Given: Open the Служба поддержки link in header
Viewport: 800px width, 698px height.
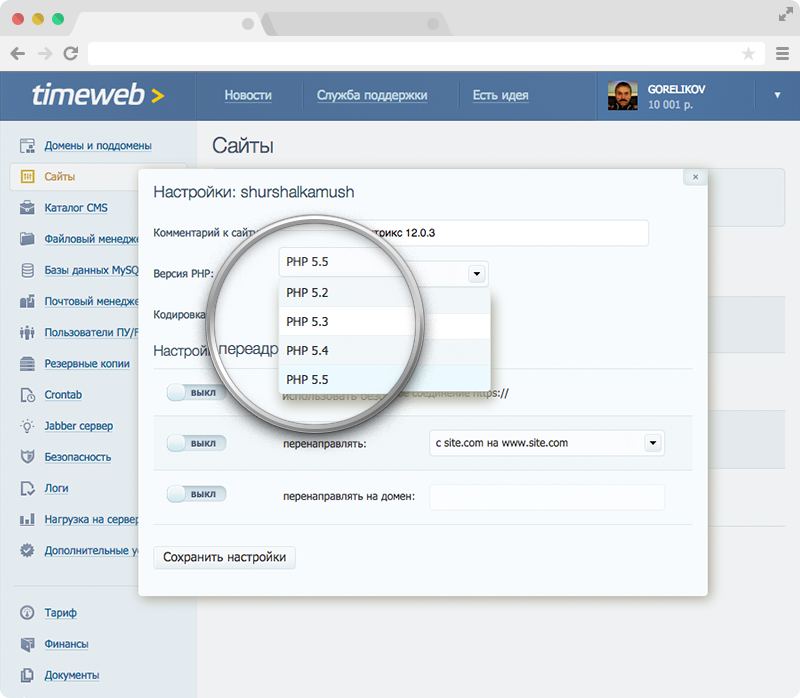Looking at the screenshot, I should [372, 96].
